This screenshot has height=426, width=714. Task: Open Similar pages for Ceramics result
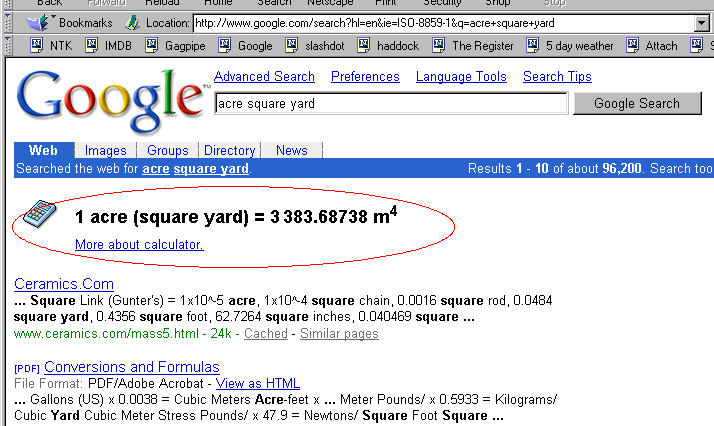(339, 334)
